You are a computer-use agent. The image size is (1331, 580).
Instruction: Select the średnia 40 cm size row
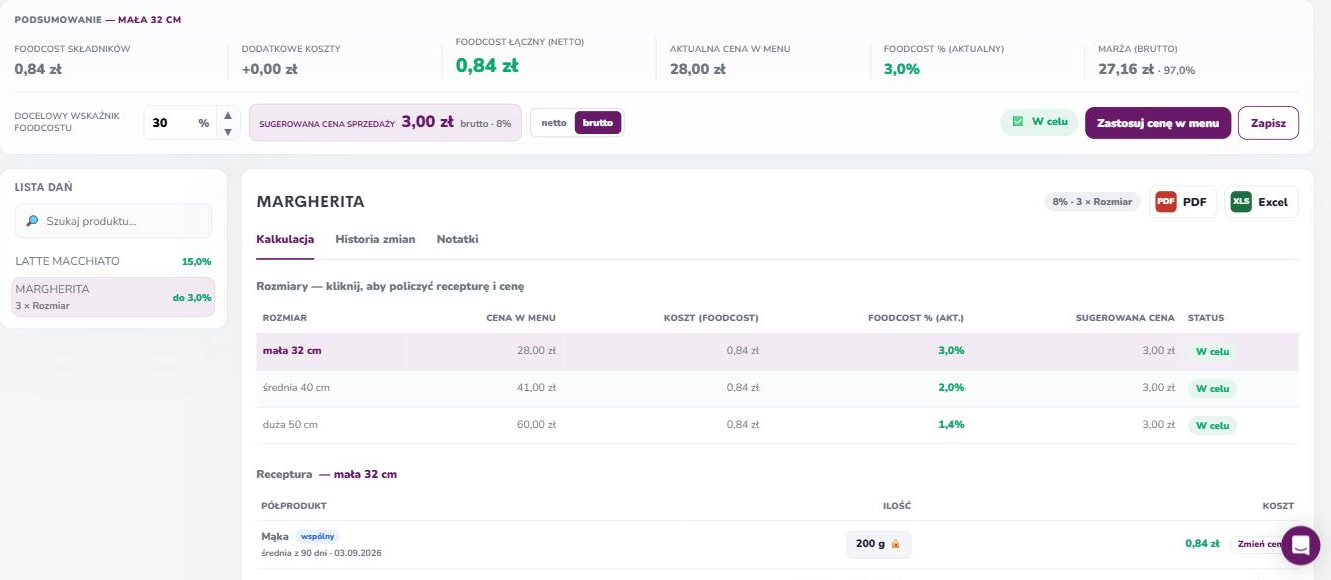[777, 388]
